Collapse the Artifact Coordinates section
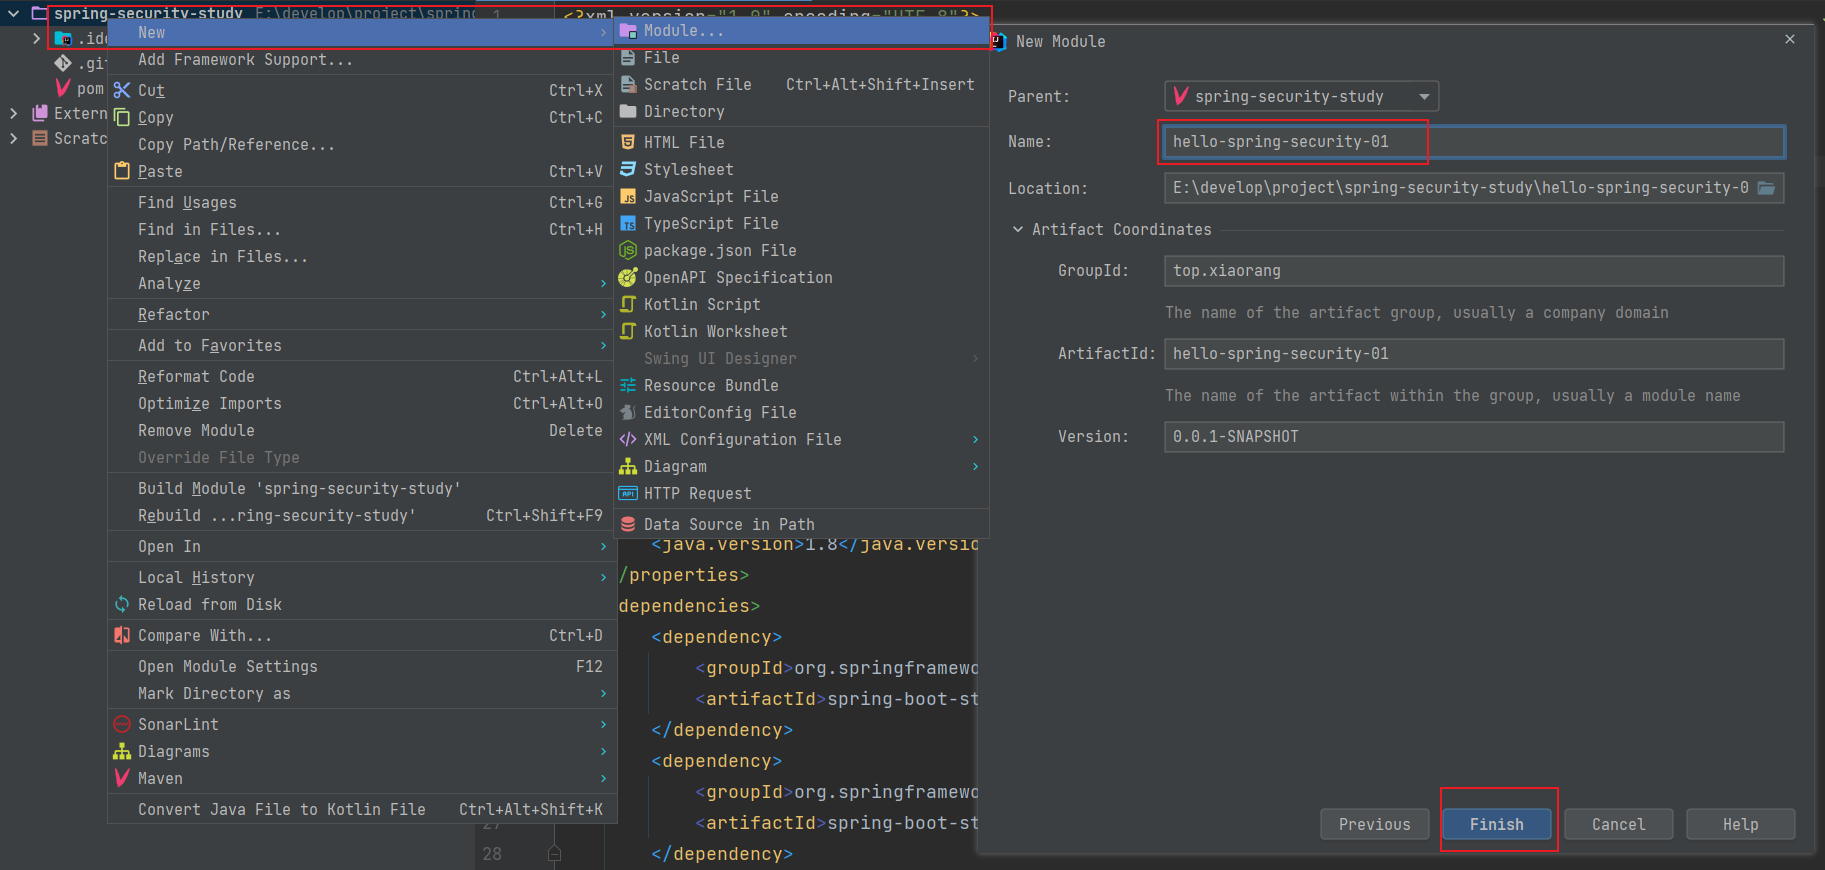The width and height of the screenshot is (1825, 870). click(x=1018, y=229)
